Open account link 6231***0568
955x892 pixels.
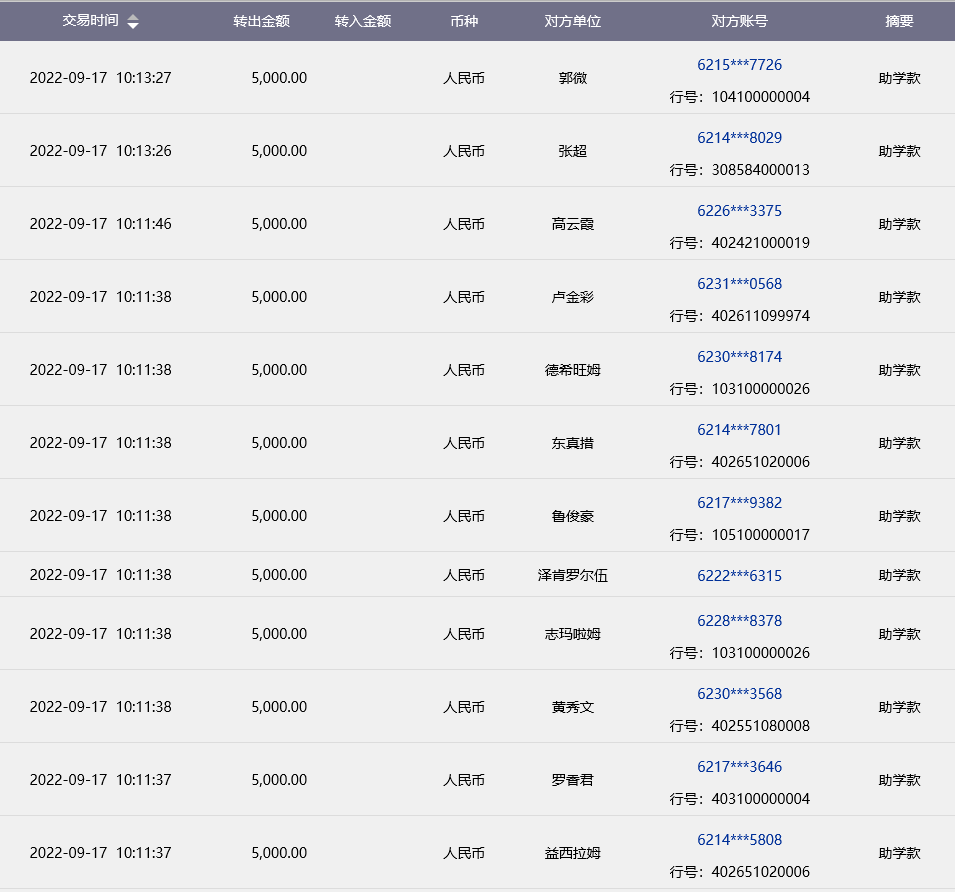click(739, 284)
